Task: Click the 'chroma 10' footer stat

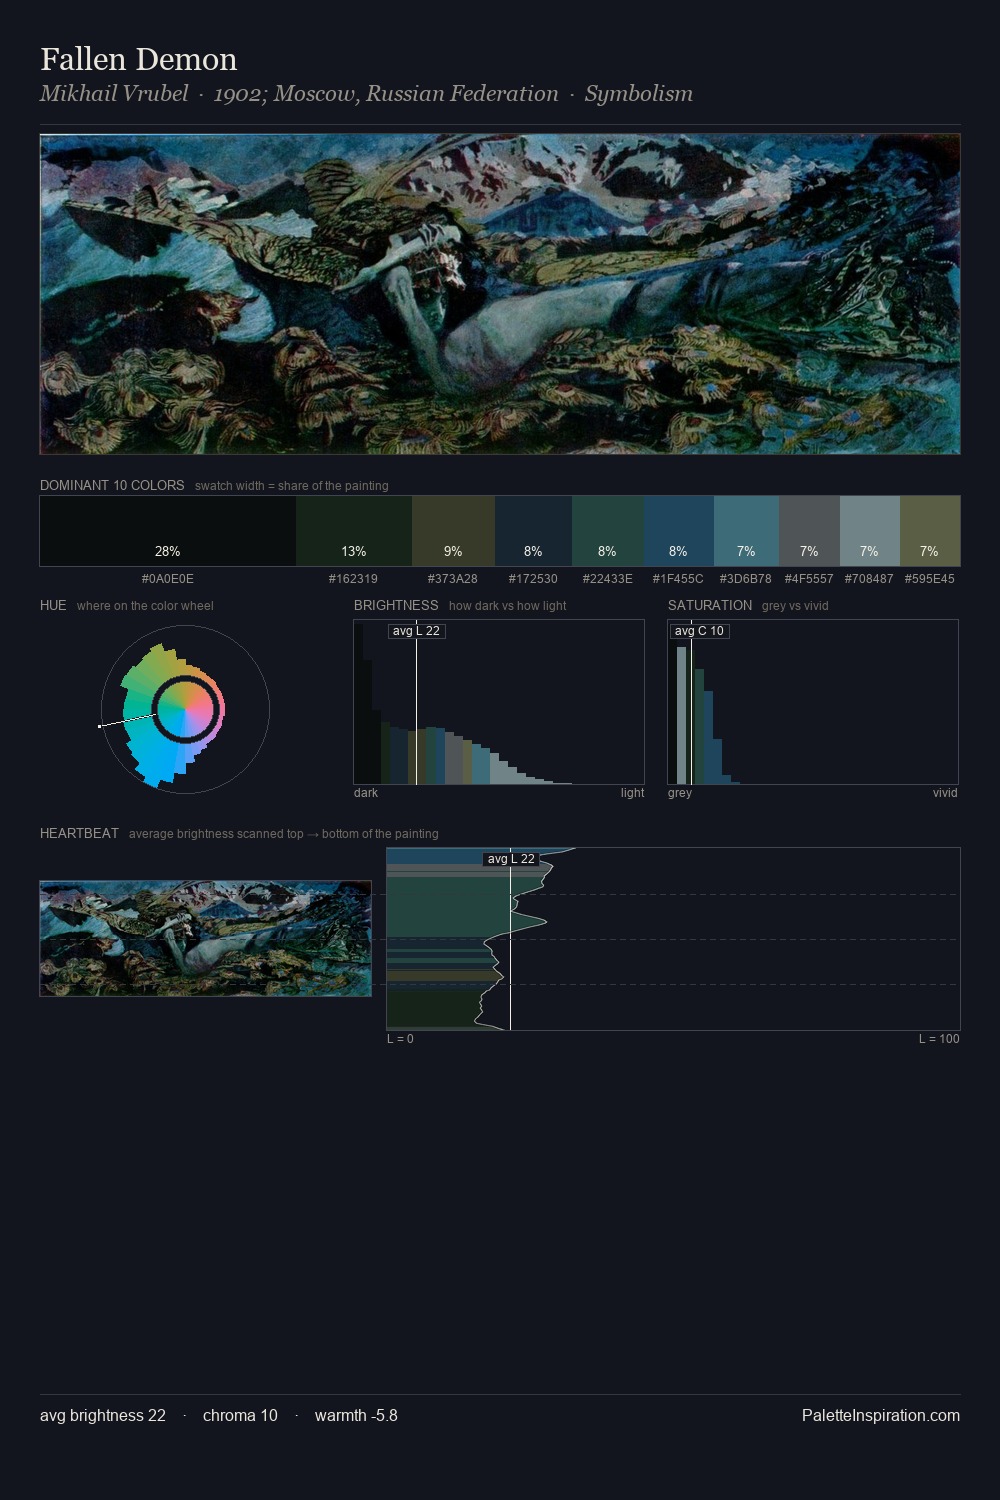Action: tap(240, 1415)
